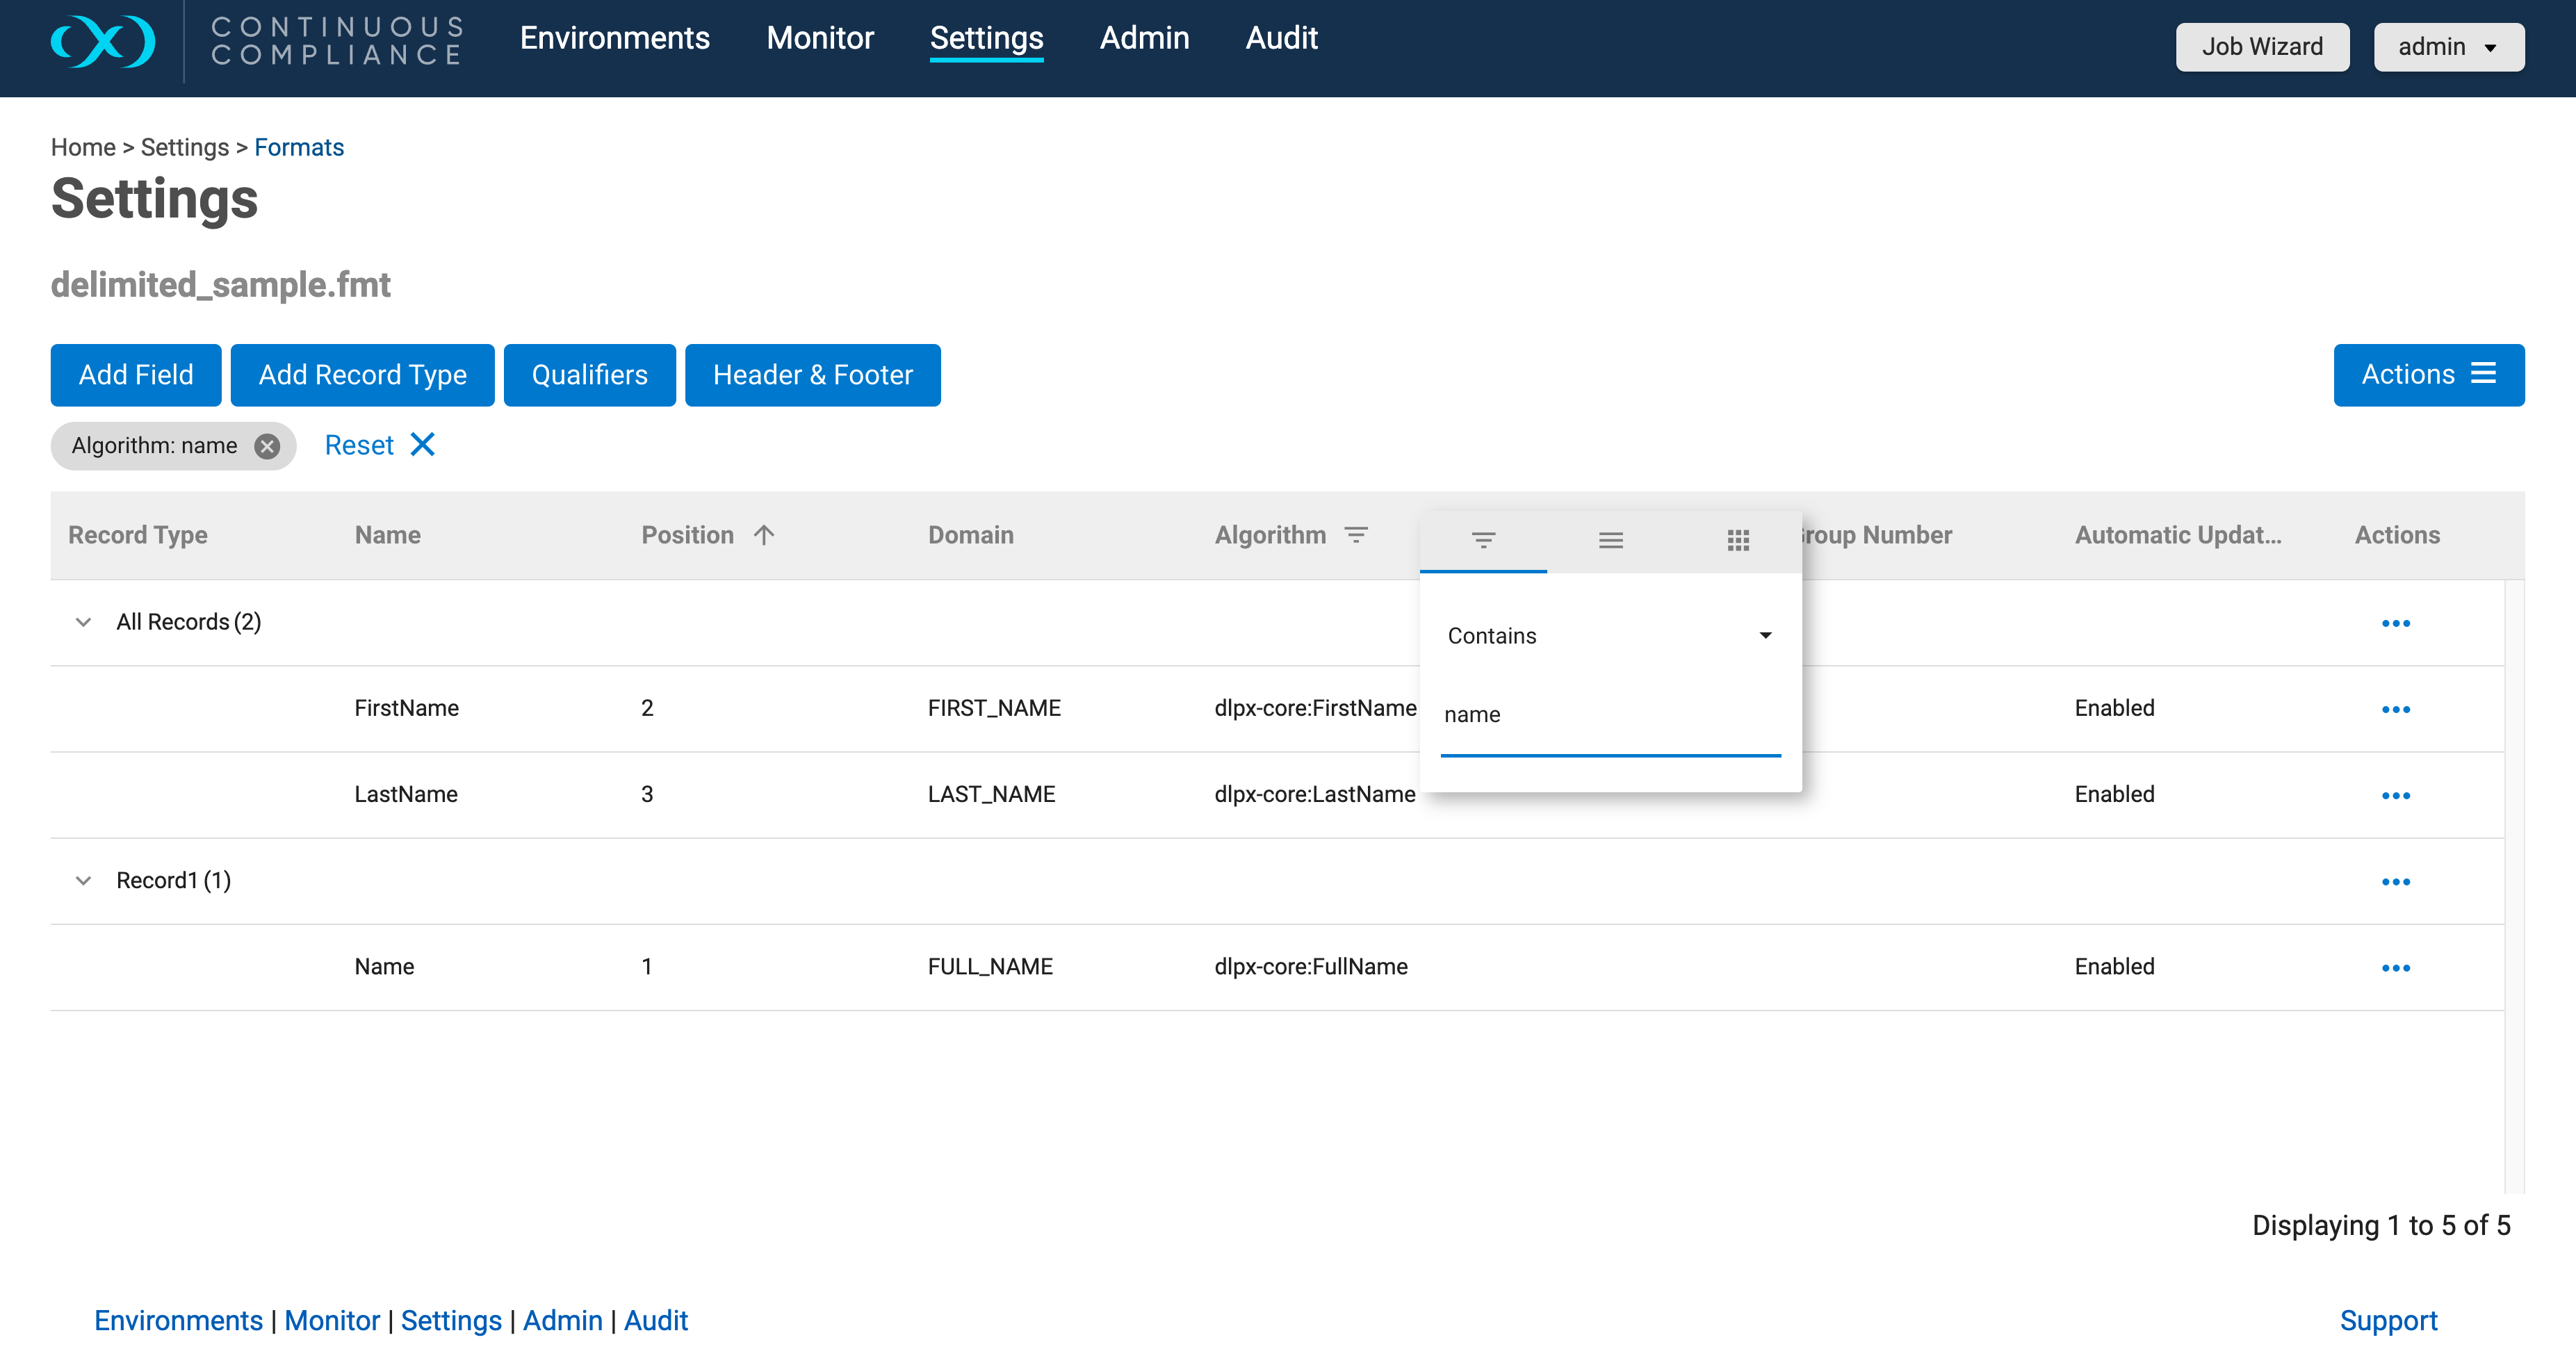Collapse the All Records group
Screen dimensions: 2576x1358
coord(83,622)
